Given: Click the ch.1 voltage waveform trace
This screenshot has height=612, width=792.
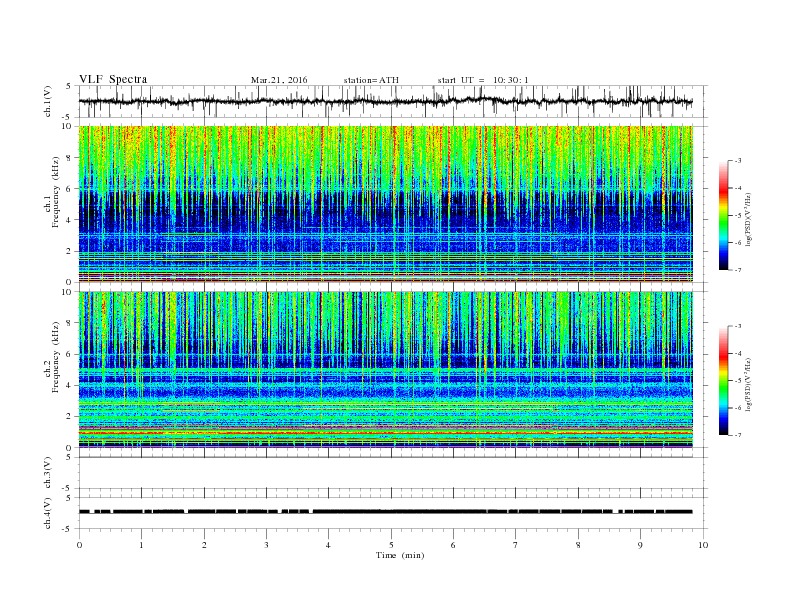Looking at the screenshot, I should click(x=385, y=101).
